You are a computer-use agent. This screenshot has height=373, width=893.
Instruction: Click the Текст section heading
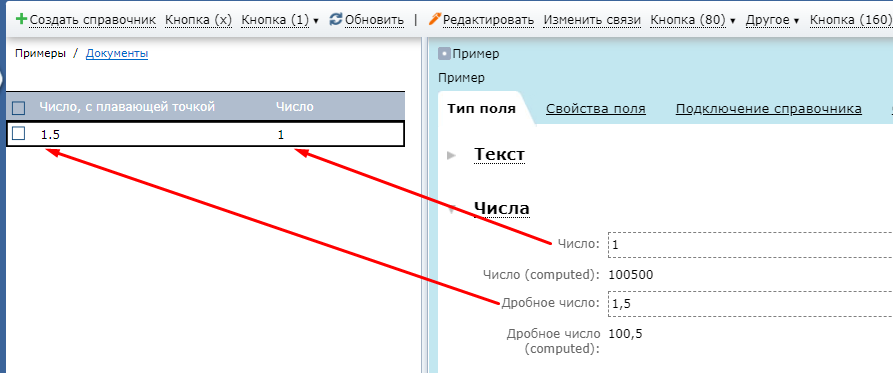click(x=499, y=154)
